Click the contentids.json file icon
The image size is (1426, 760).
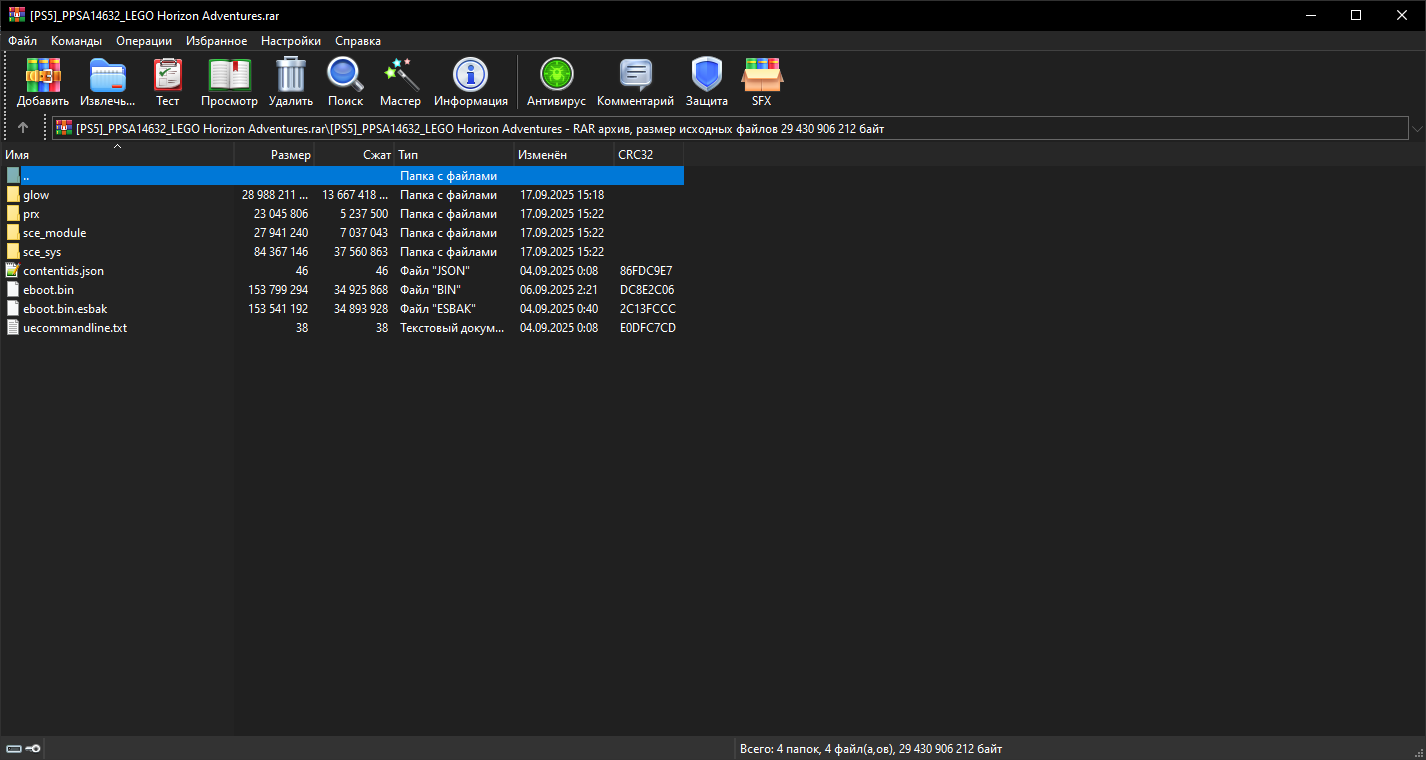coord(13,271)
